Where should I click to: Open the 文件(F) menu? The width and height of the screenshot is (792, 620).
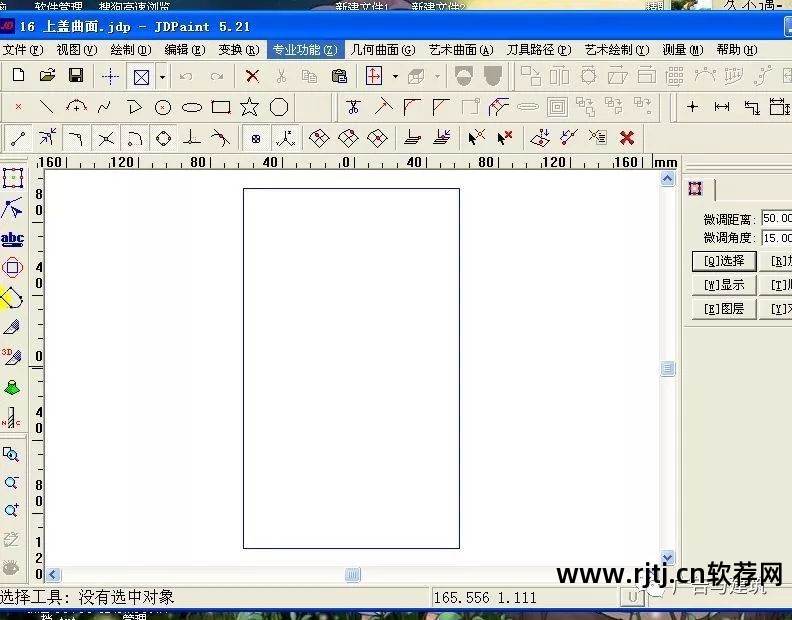click(x=23, y=50)
